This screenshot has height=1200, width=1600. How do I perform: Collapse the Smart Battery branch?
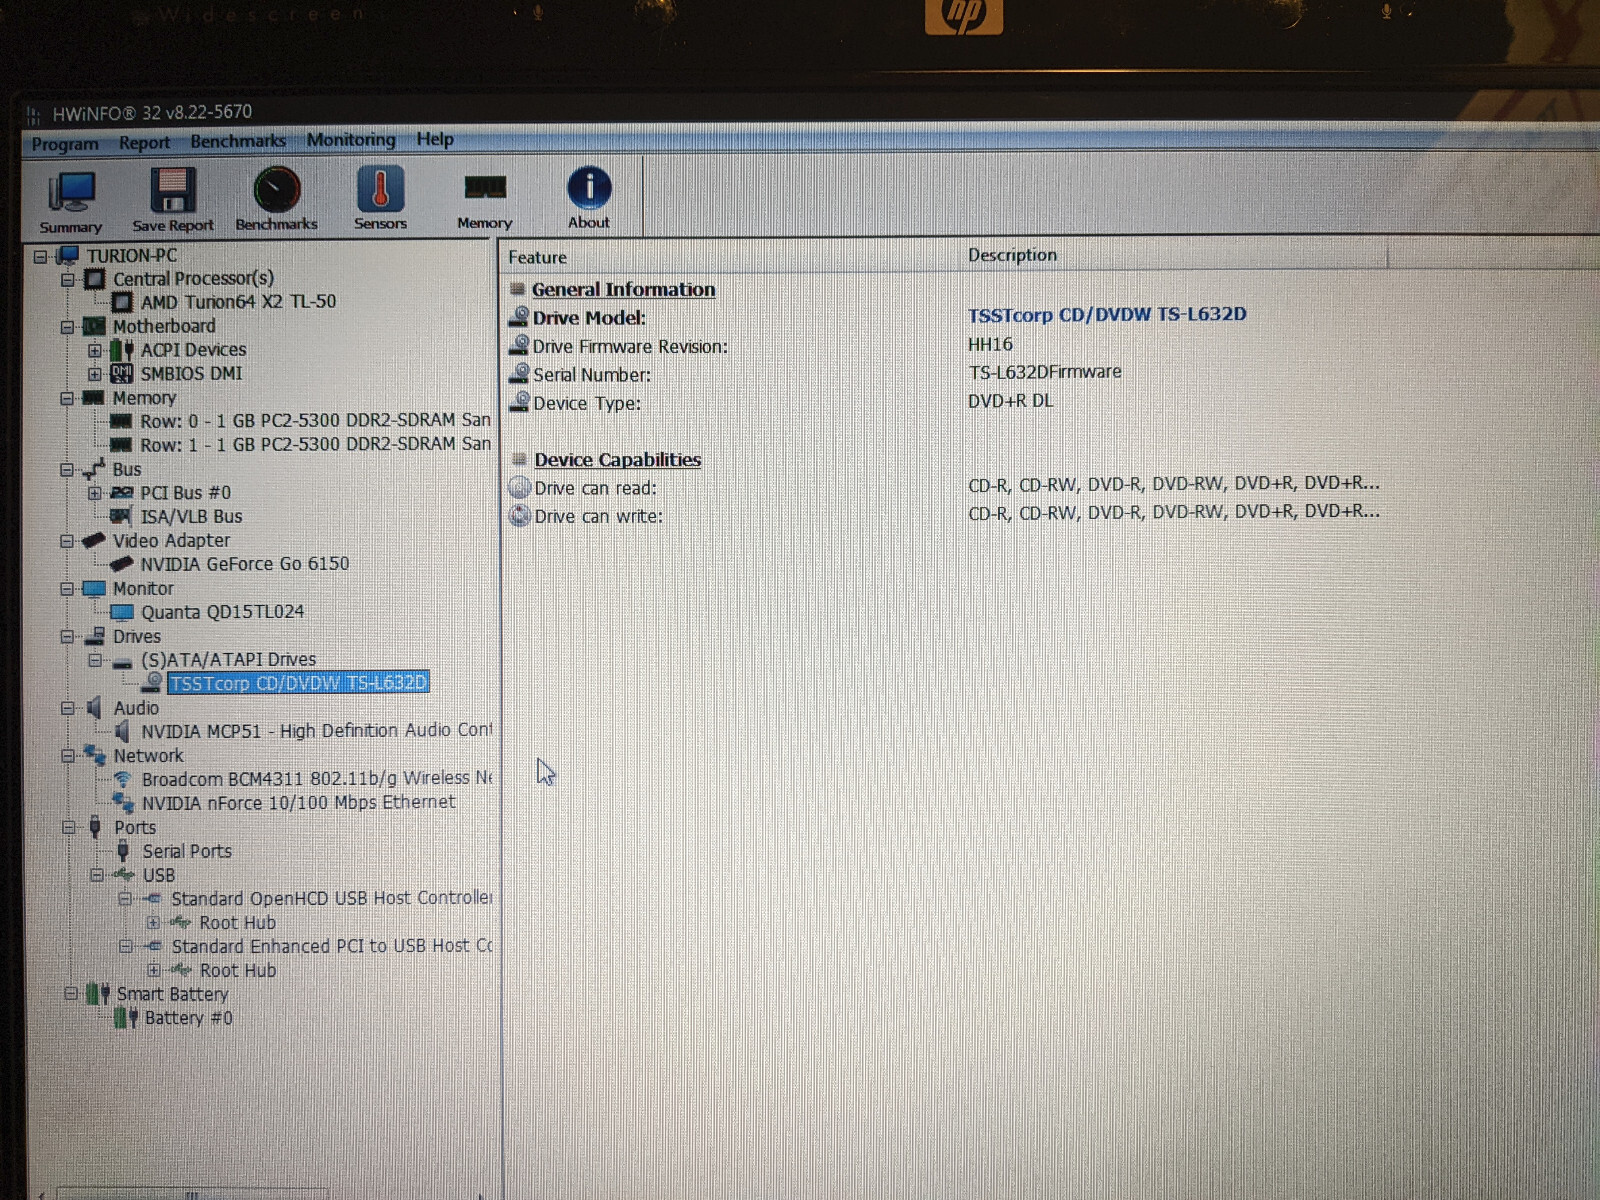(70, 994)
